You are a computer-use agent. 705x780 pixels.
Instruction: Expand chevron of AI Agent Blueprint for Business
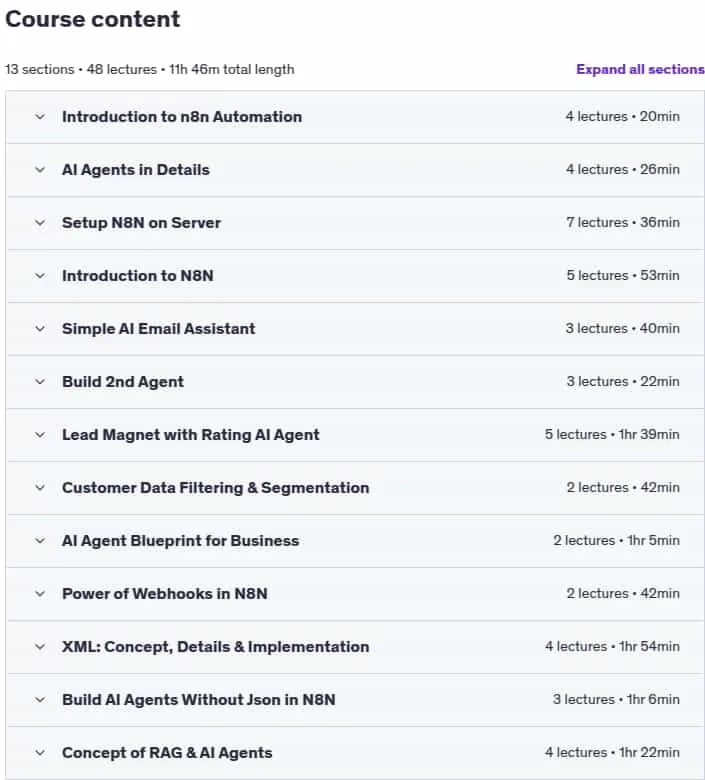40,541
